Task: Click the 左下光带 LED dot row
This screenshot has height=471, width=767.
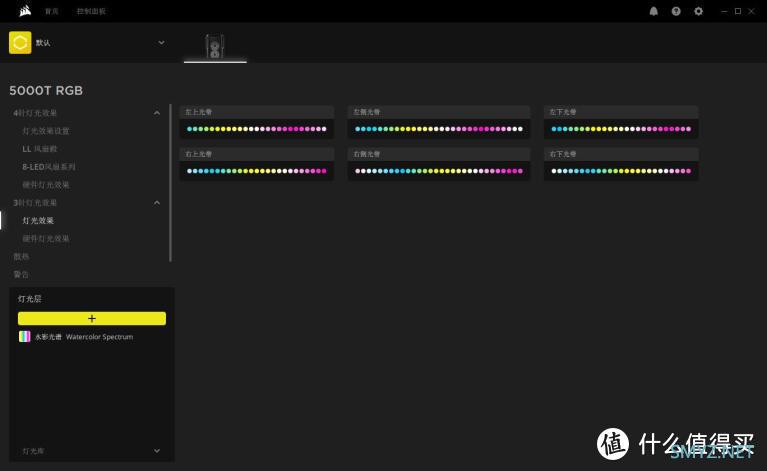Action: pos(621,129)
